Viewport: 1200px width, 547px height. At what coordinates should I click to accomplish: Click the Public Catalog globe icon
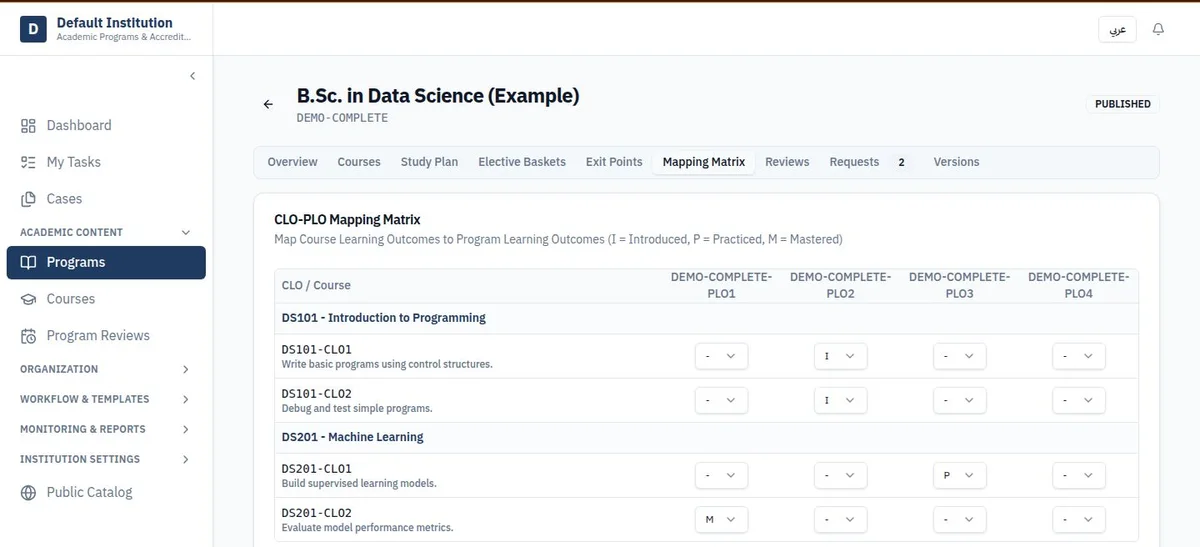(28, 492)
